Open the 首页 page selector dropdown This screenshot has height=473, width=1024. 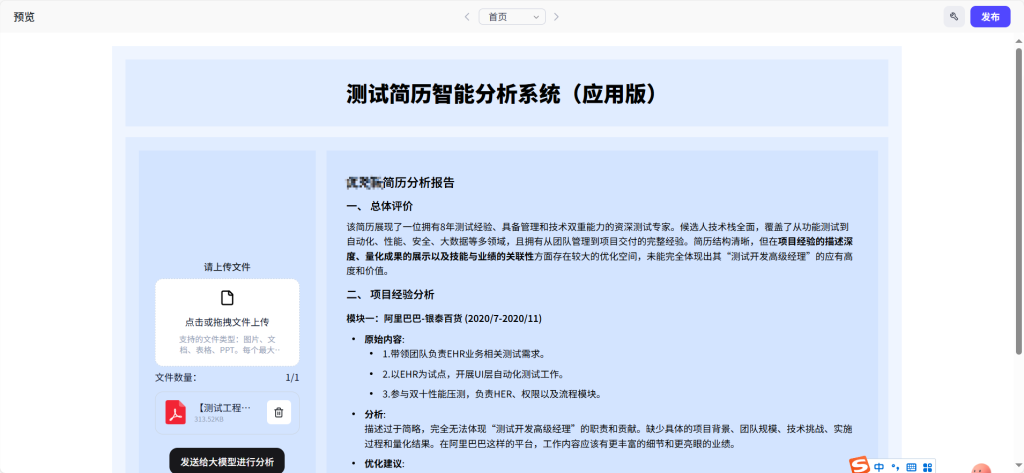[x=511, y=17]
